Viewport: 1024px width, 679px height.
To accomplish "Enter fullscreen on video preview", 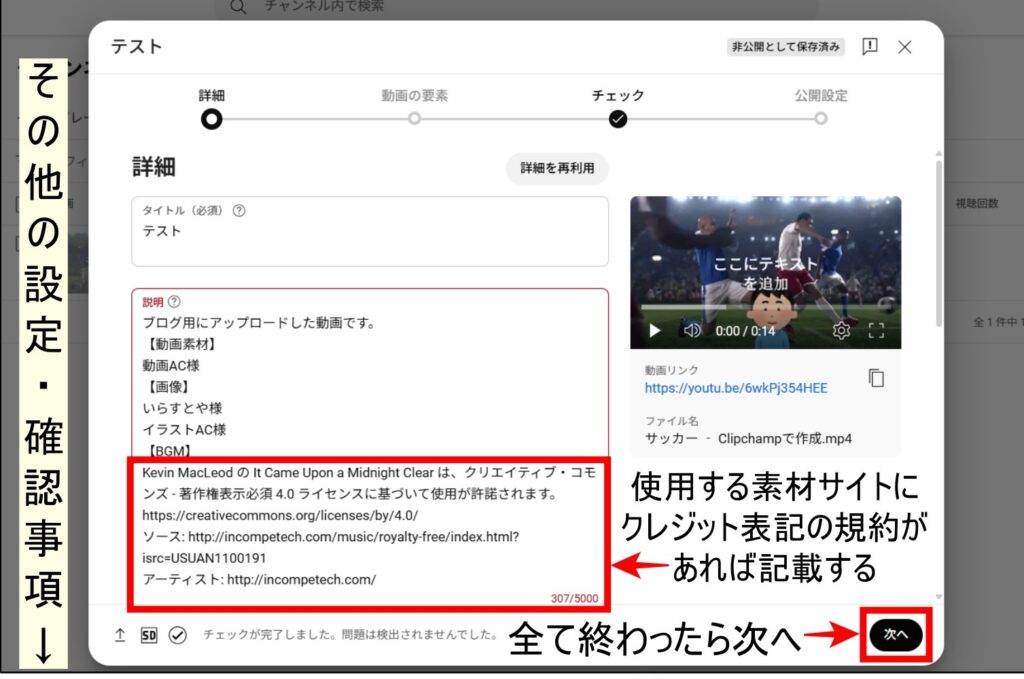I will pos(876,330).
